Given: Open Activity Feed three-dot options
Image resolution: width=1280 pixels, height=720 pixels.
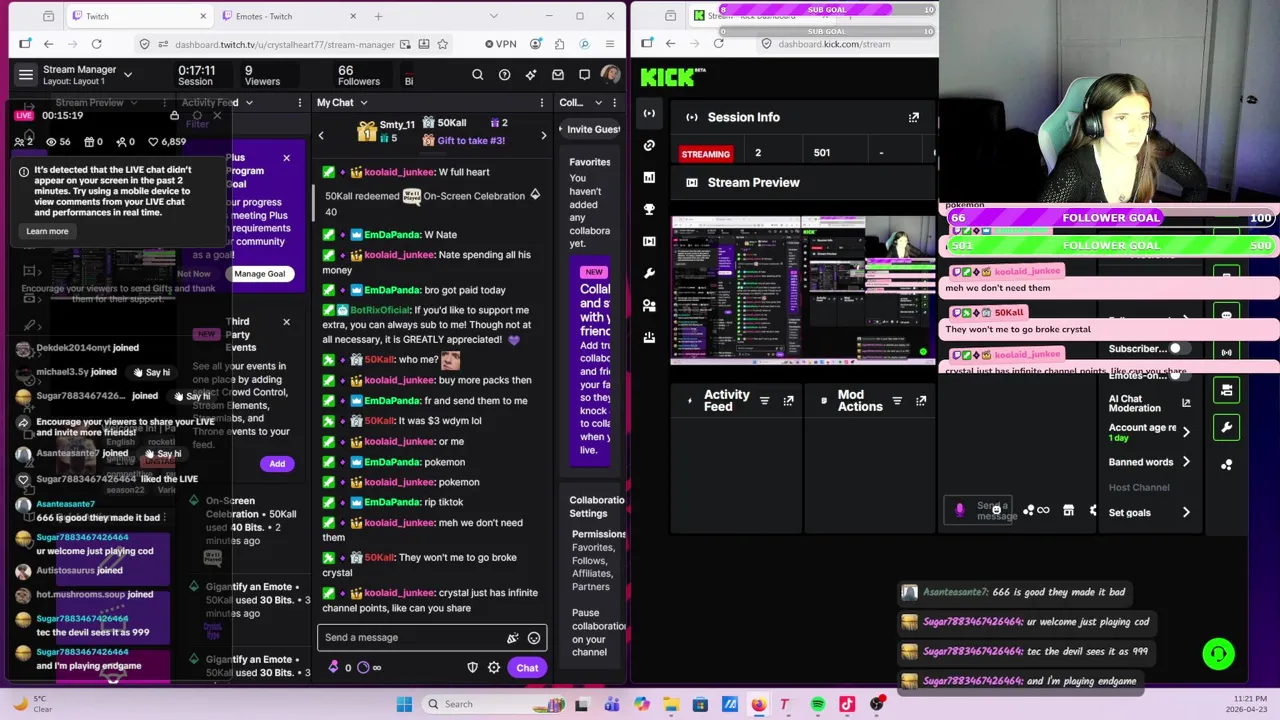Looking at the screenshot, I should pos(299,102).
